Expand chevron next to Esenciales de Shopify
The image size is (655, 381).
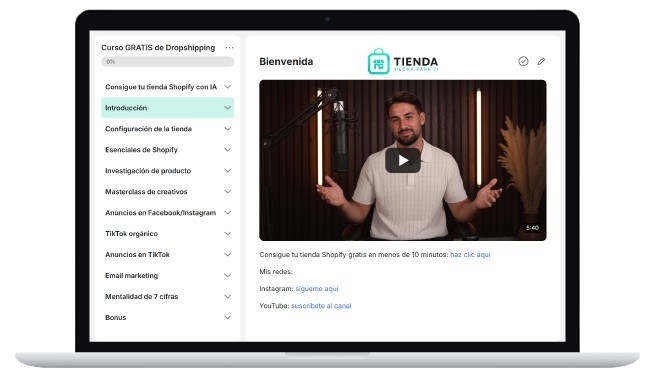coord(228,150)
